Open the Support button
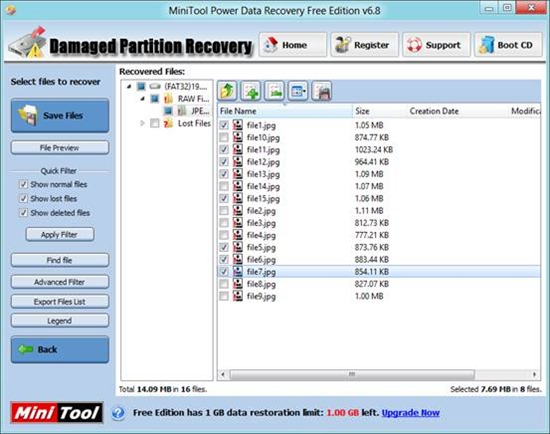Screen dimensions: 550x434 436,45
